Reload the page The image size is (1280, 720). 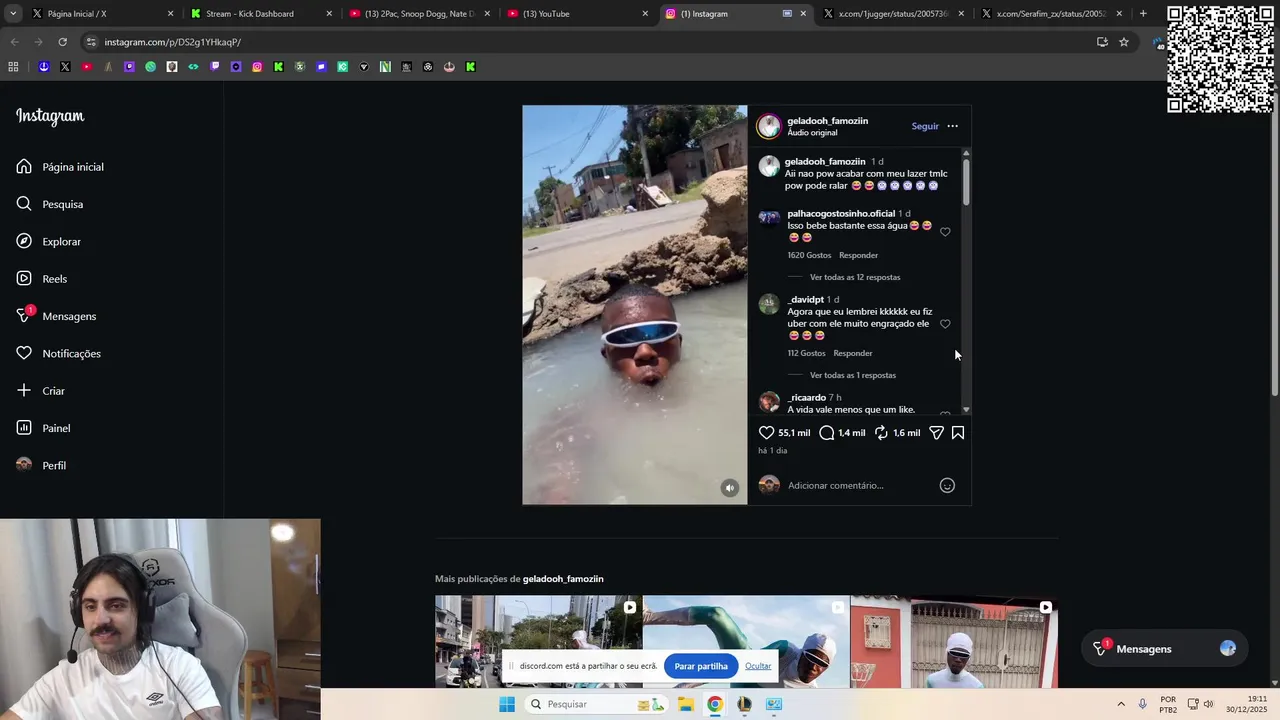pyautogui.click(x=62, y=42)
